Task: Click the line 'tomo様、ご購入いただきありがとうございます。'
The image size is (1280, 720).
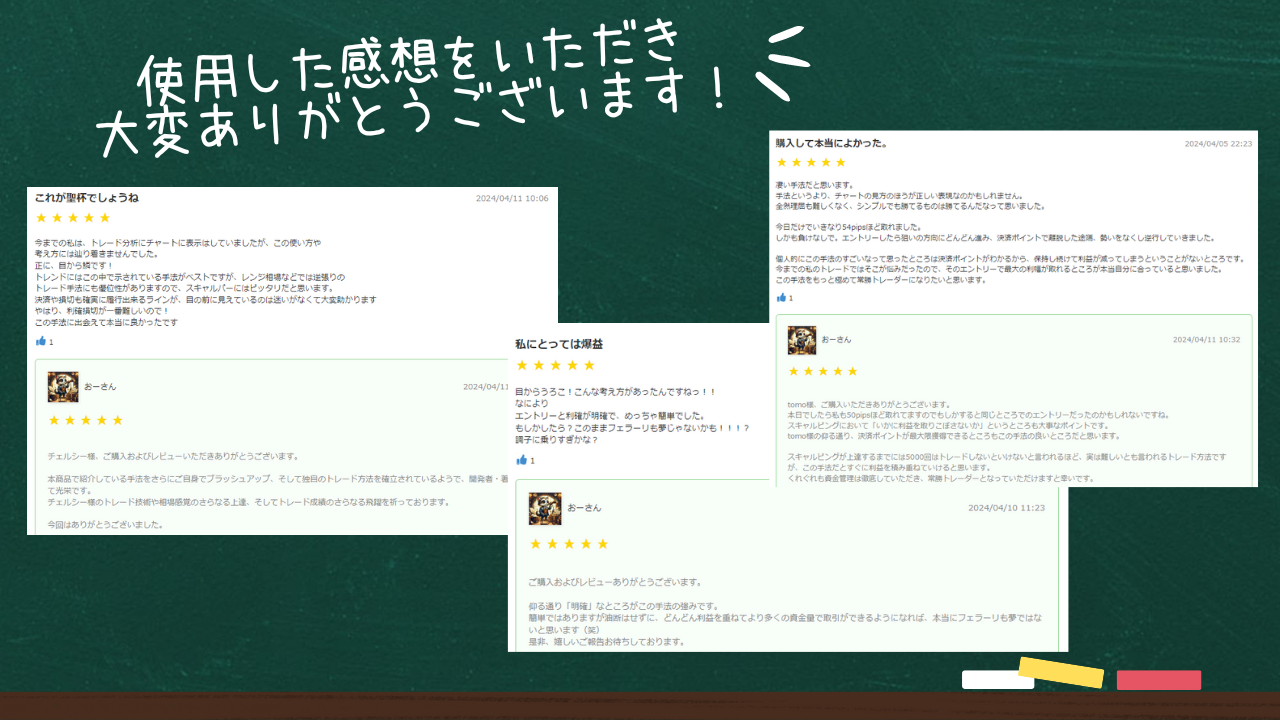Action: click(x=869, y=404)
